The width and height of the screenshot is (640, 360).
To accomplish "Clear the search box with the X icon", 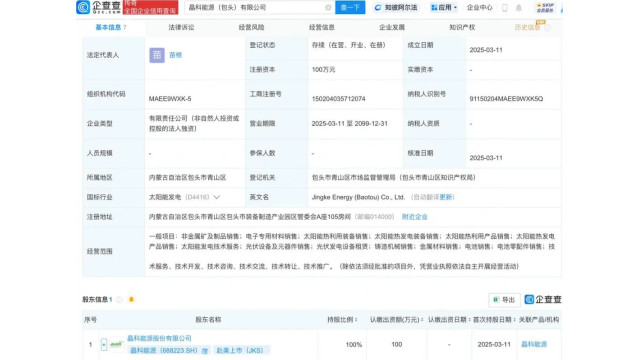I will pos(328,7).
